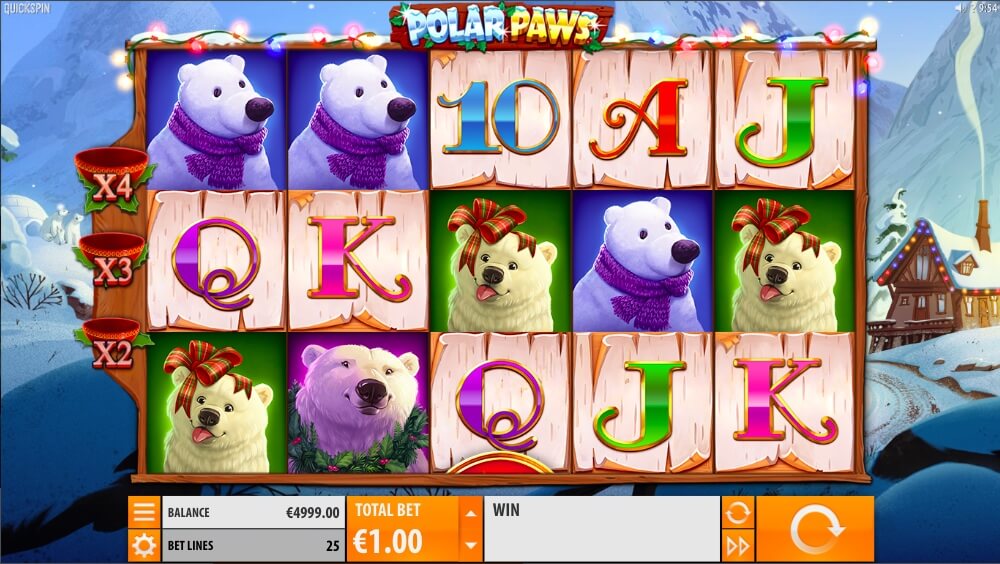Mute the sound with the speaker icon
1000x564 pixels.
[960, 8]
